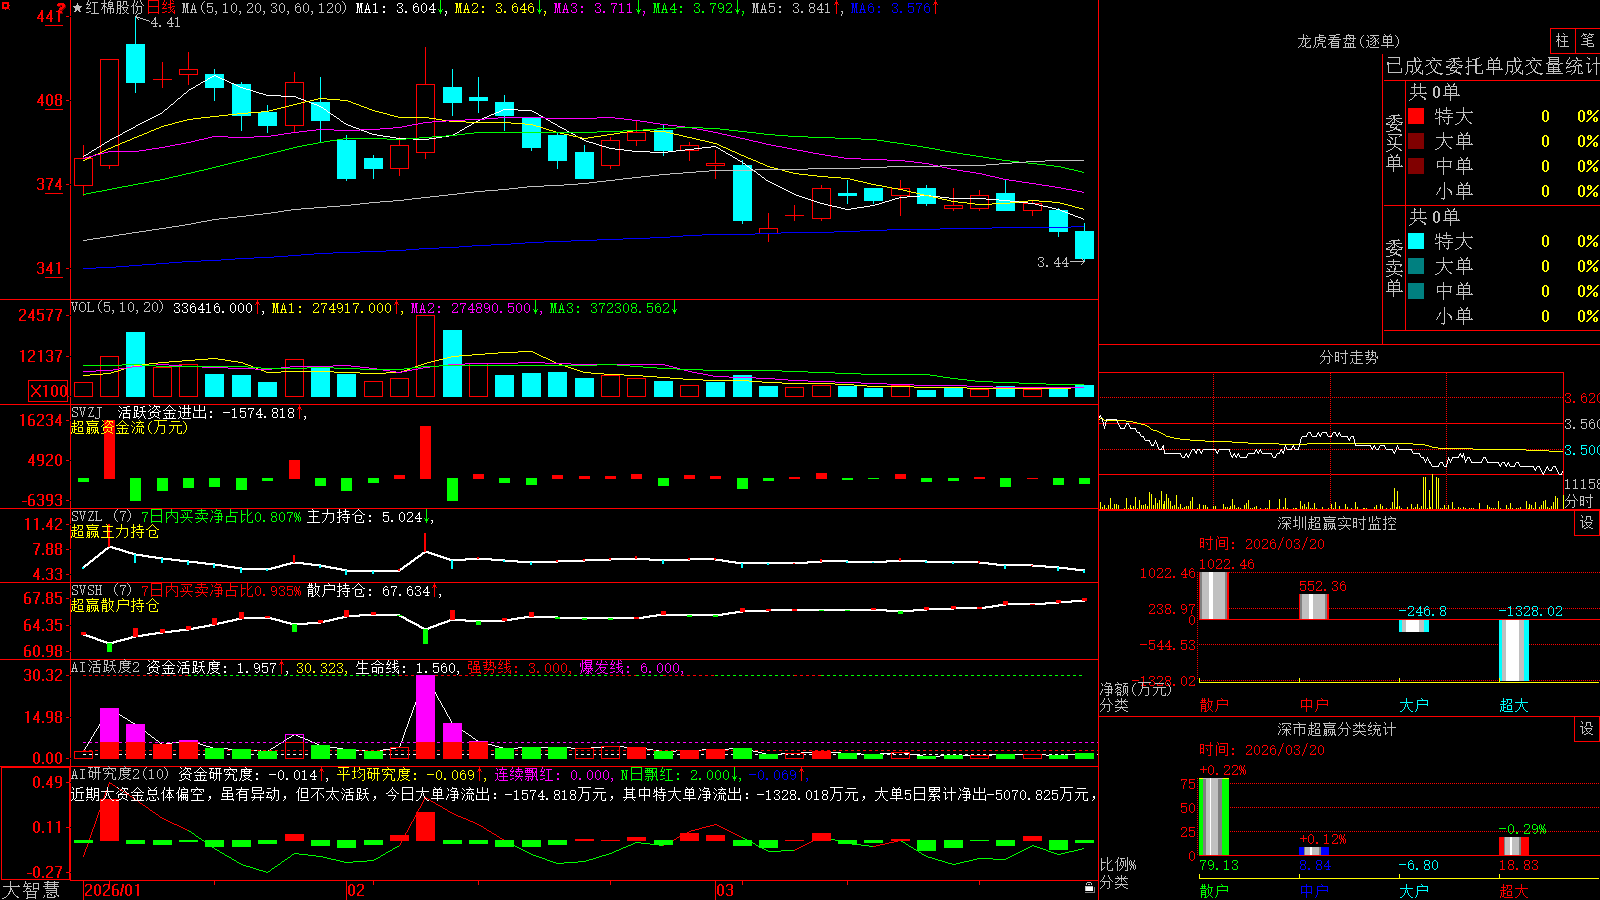Viewport: 1600px width, 900px height.
Task: Click the cyan 特大 sell order swatch
Action: 1416,241
